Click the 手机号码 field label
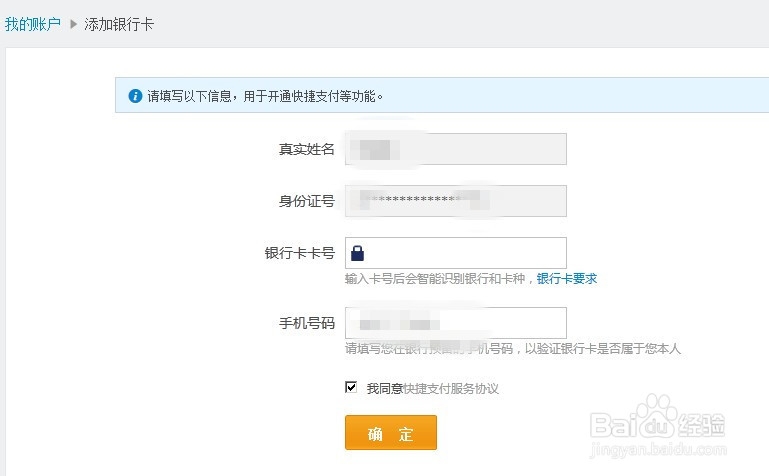 [x=306, y=323]
